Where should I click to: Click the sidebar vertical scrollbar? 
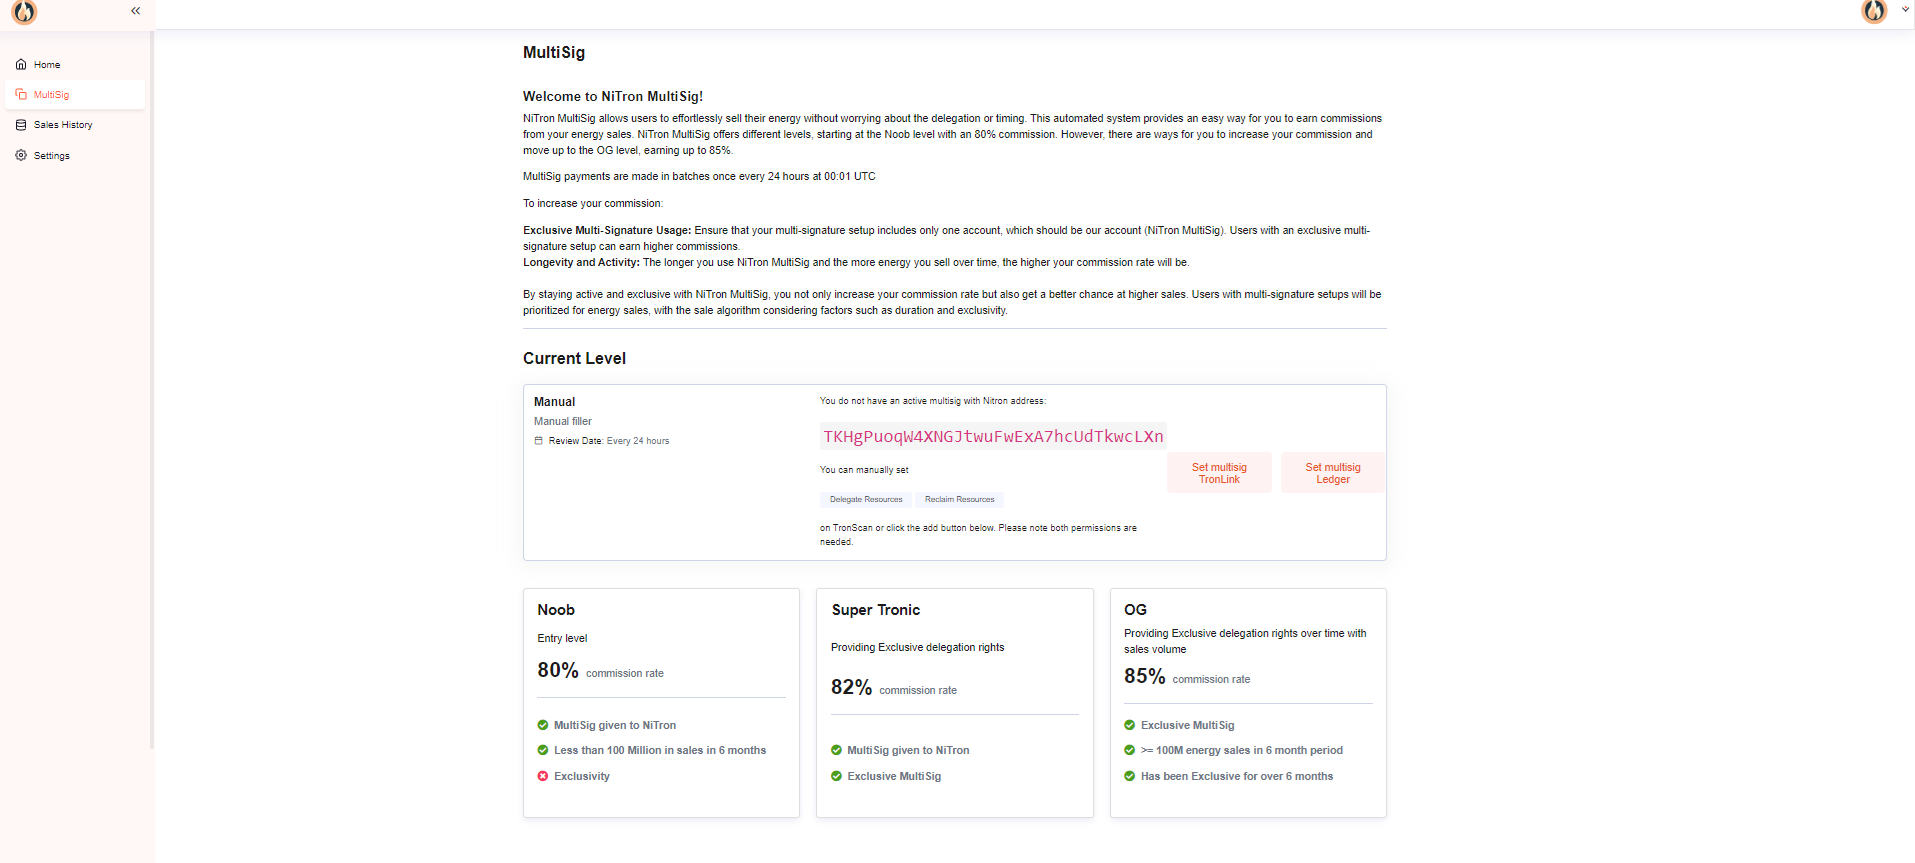[x=152, y=390]
